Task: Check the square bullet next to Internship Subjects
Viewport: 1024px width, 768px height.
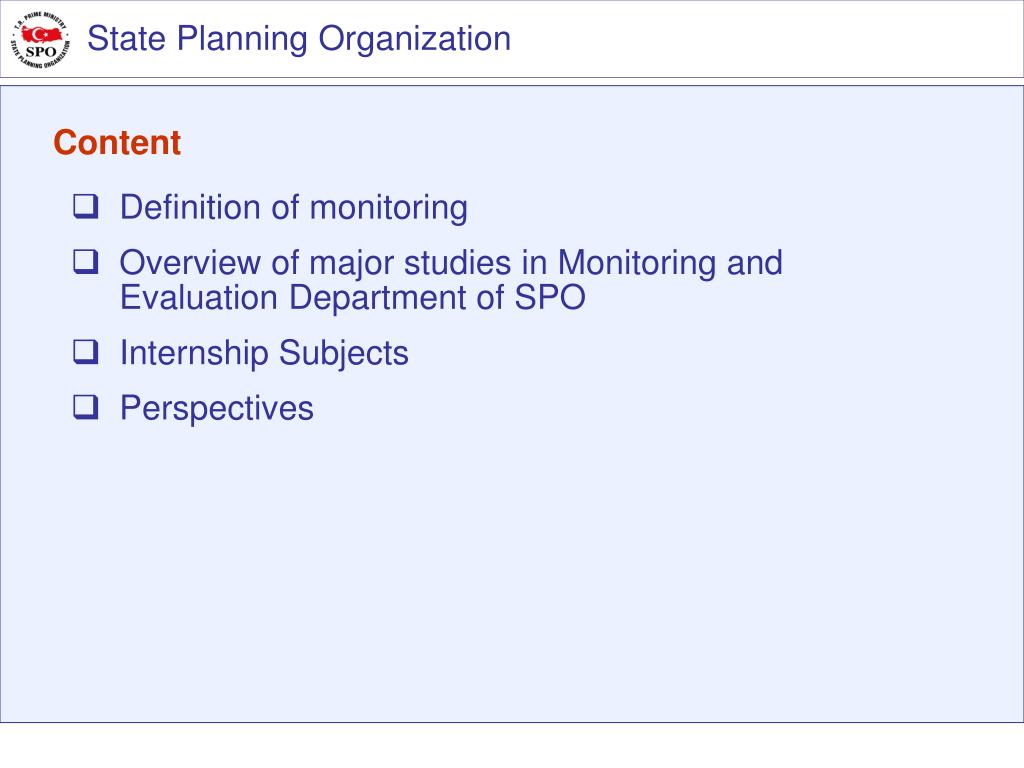Action: (86, 352)
